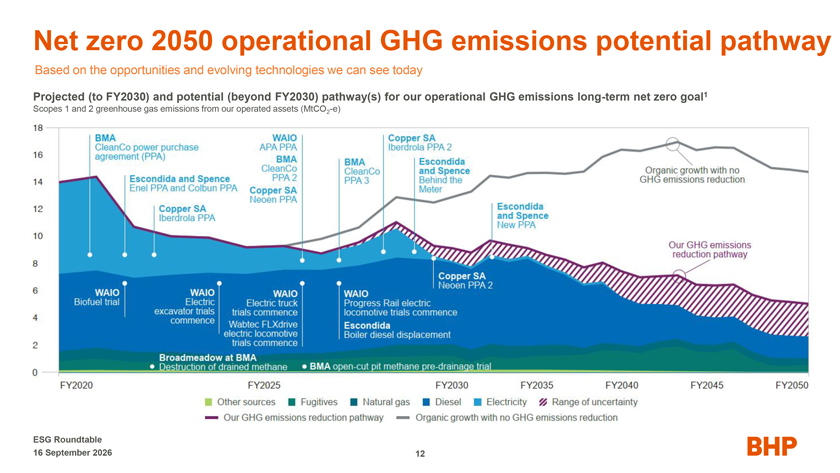
Task: Click the FY2020 x-axis label
Action: click(x=76, y=385)
